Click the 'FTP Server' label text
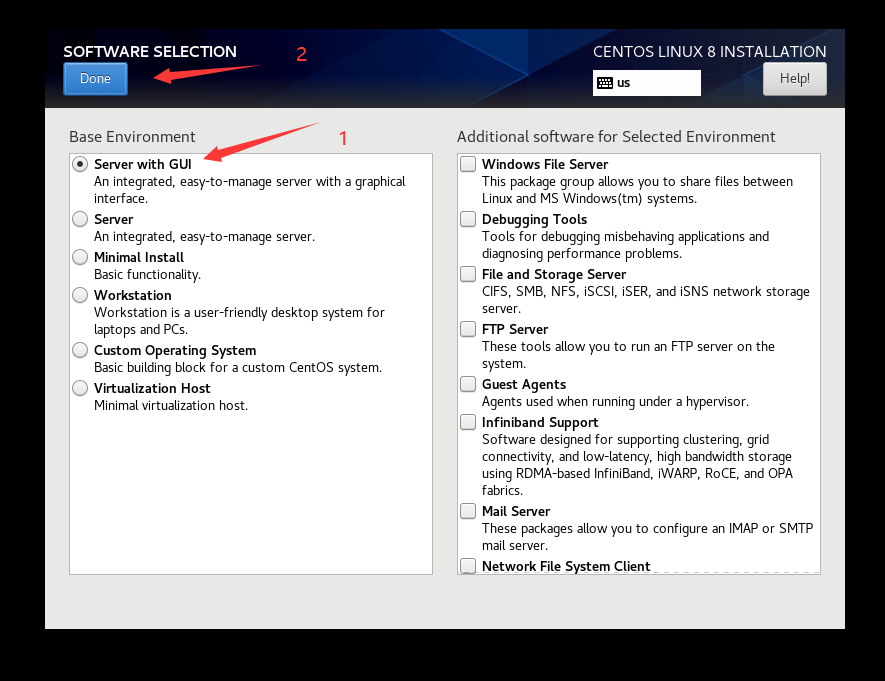This screenshot has width=885, height=681. pyautogui.click(x=515, y=329)
